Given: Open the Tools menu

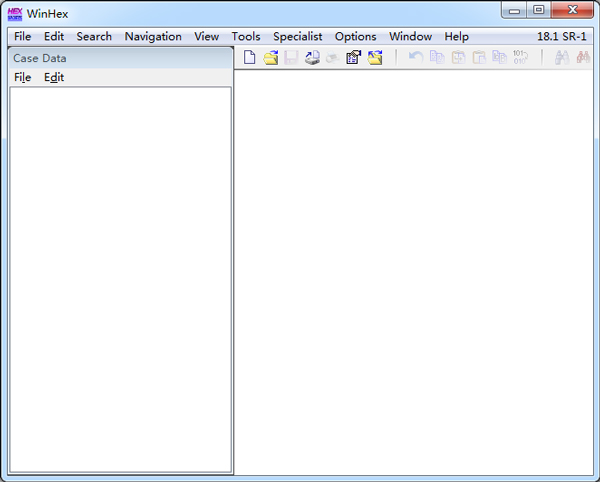Looking at the screenshot, I should (x=246, y=36).
